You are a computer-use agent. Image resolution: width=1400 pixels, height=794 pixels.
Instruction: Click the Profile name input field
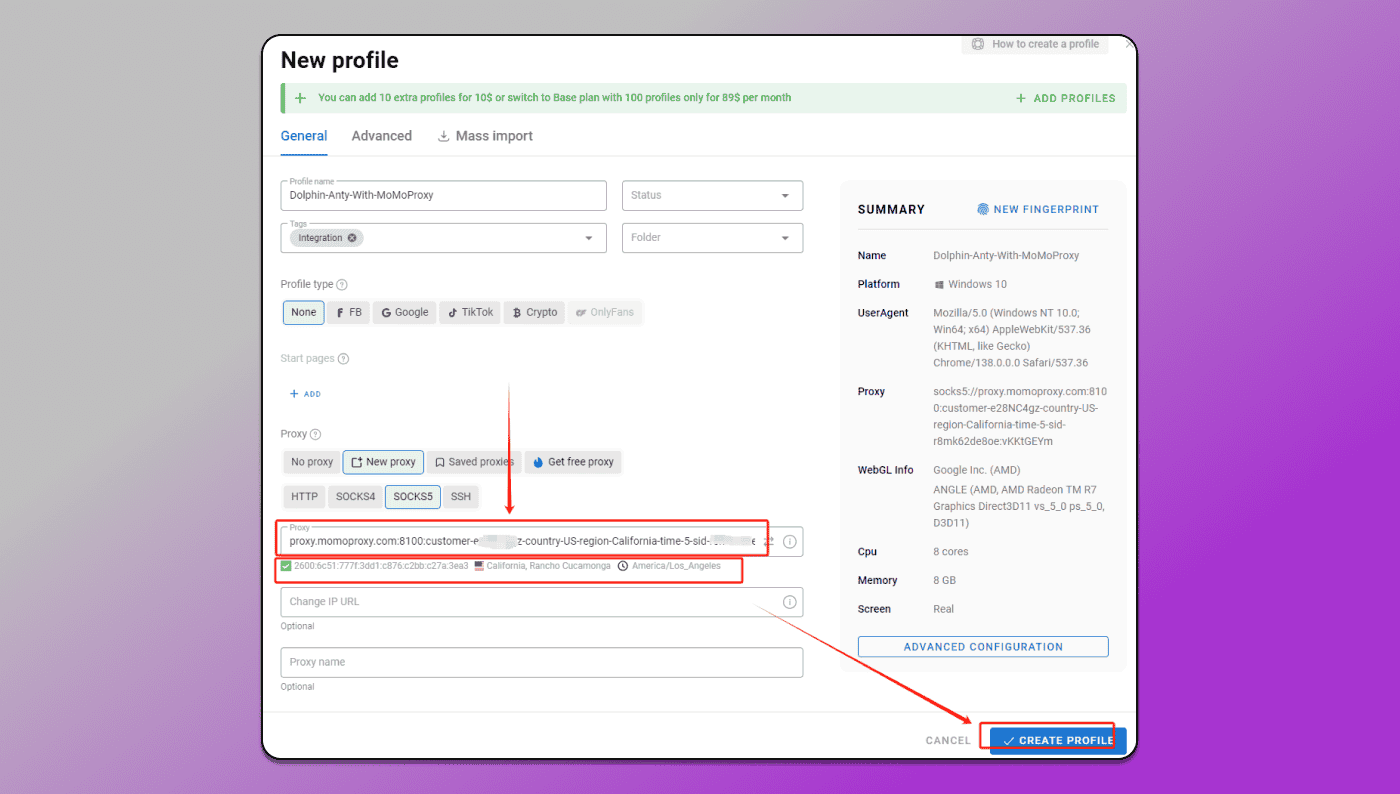click(444, 195)
